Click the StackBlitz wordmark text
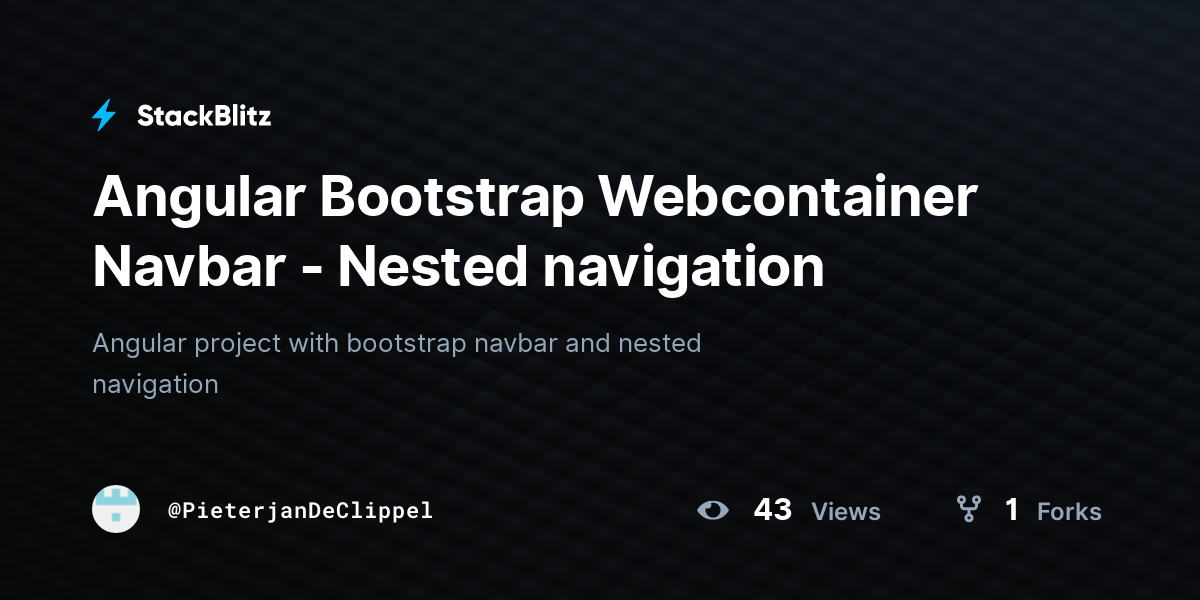Screen dimensions: 1200x600 [x=204, y=116]
